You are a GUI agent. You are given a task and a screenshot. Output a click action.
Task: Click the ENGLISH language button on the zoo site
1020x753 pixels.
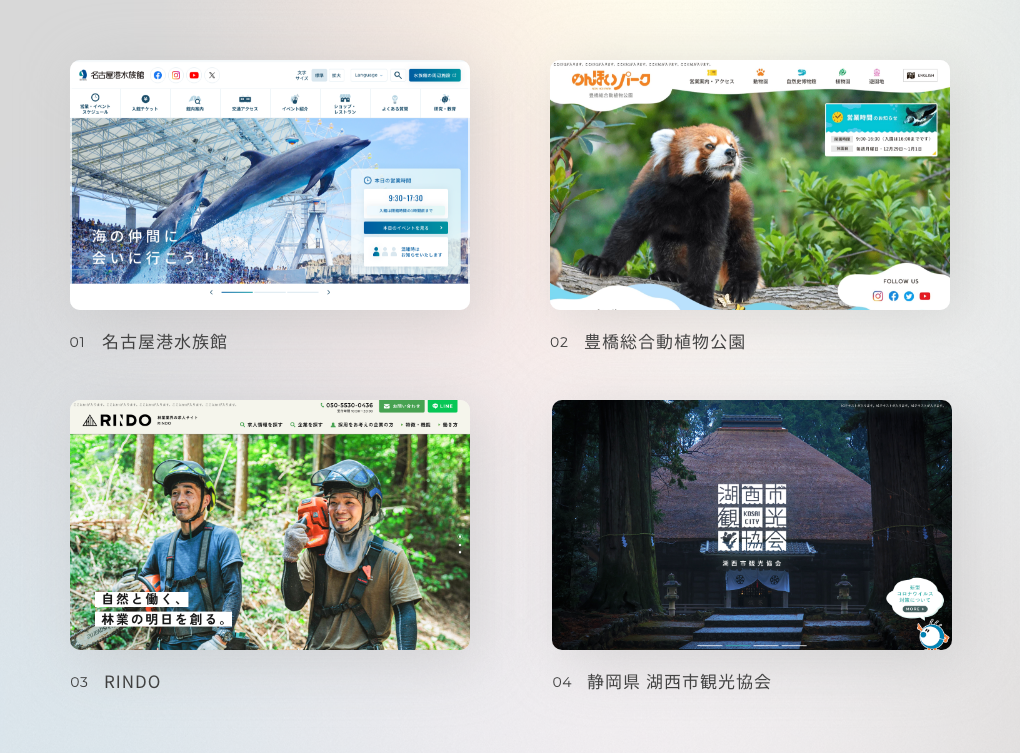[x=920, y=75]
